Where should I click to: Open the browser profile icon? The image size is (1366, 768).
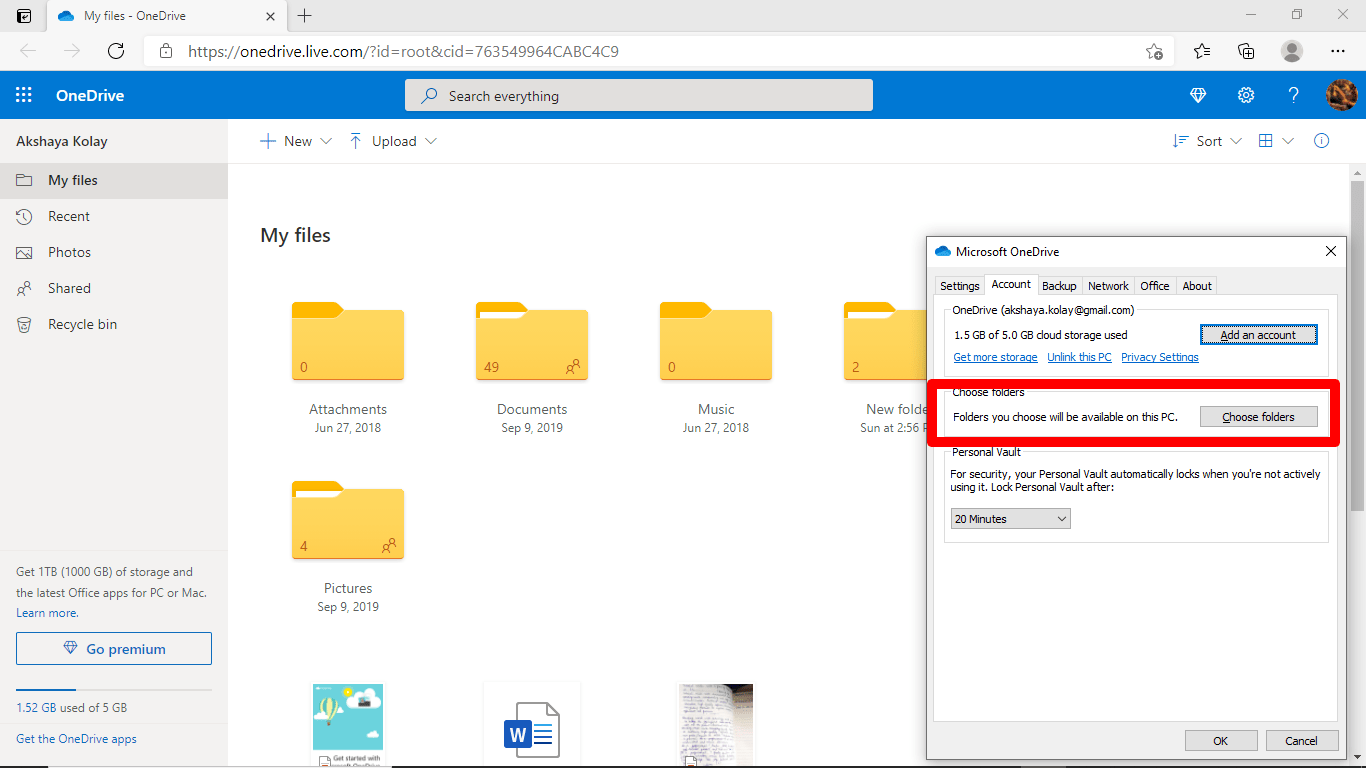[1292, 51]
